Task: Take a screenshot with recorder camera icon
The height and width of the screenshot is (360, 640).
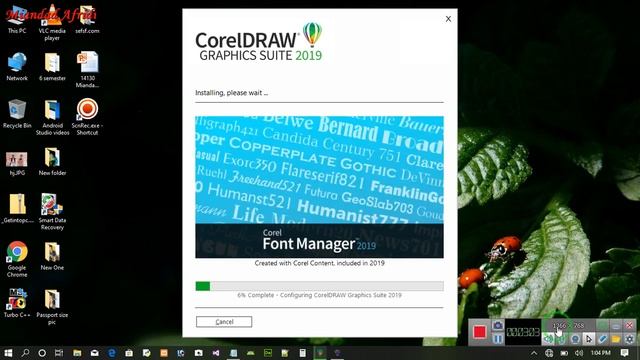Action: pos(498,325)
